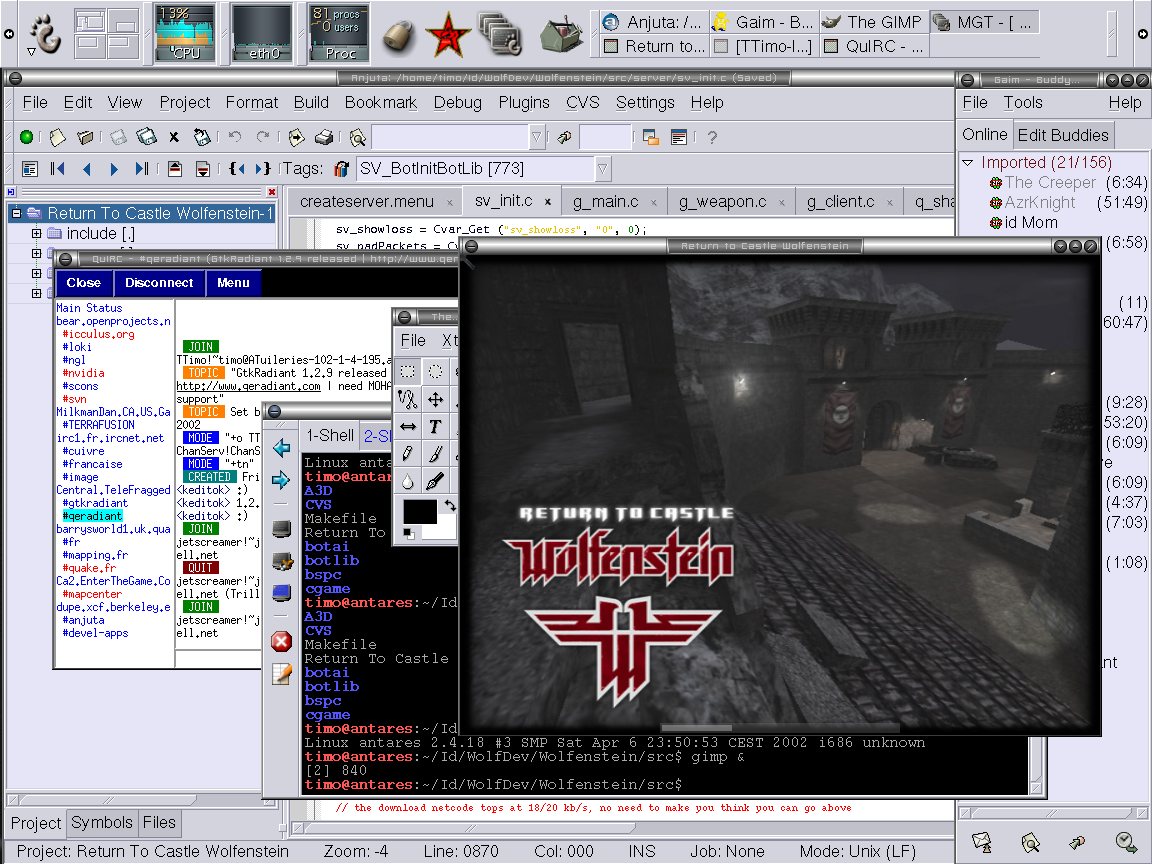
Task: Click the red star icon in GNOME panel
Action: coord(447,35)
